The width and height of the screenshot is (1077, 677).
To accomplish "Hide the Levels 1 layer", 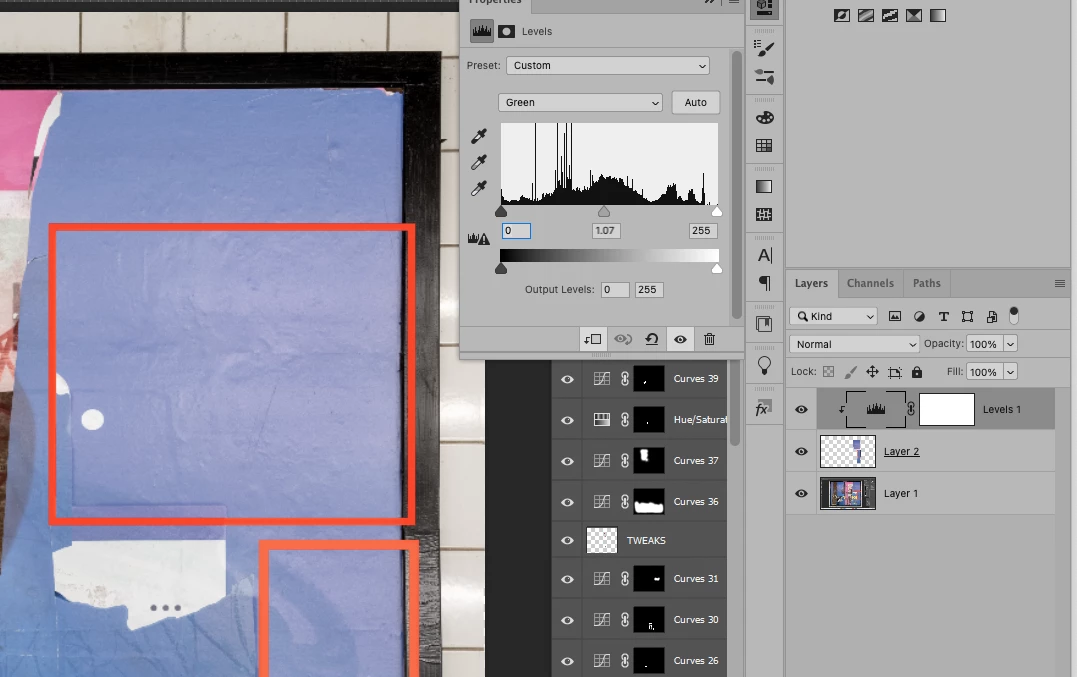I will tap(801, 409).
